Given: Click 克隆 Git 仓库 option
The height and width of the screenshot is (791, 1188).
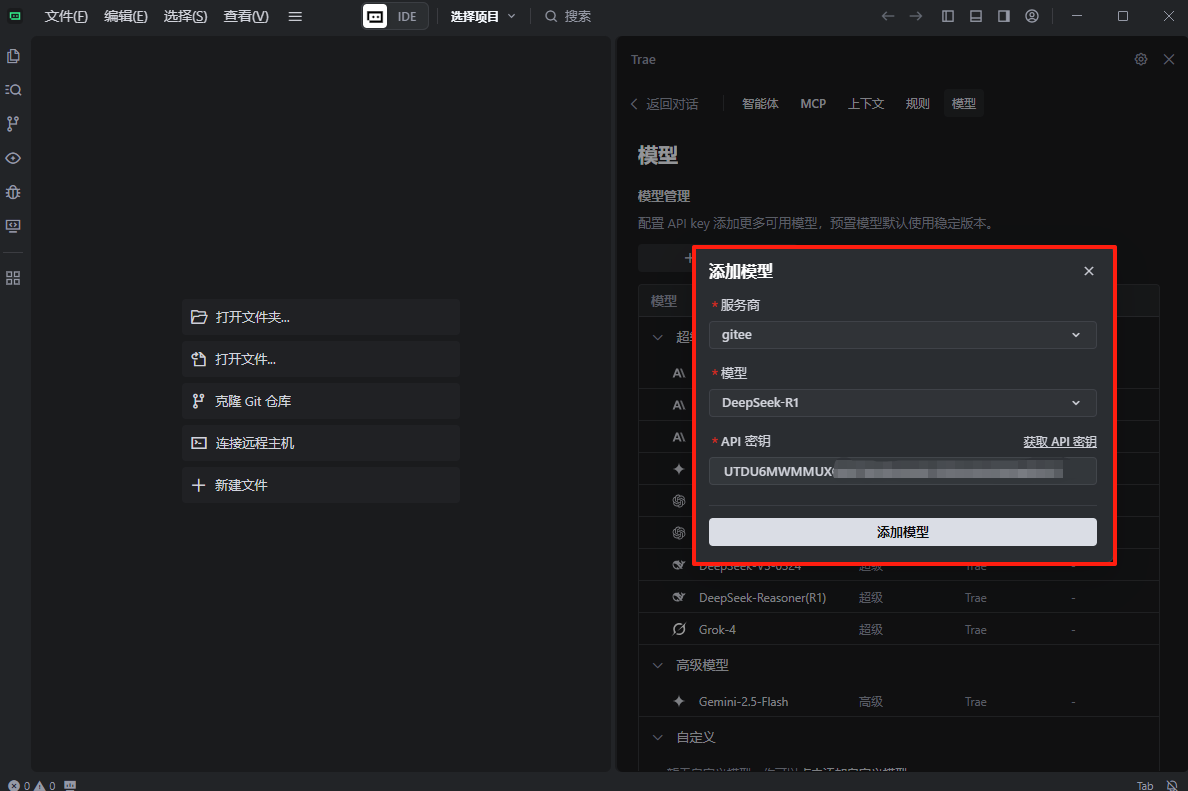Looking at the screenshot, I should click(x=320, y=401).
